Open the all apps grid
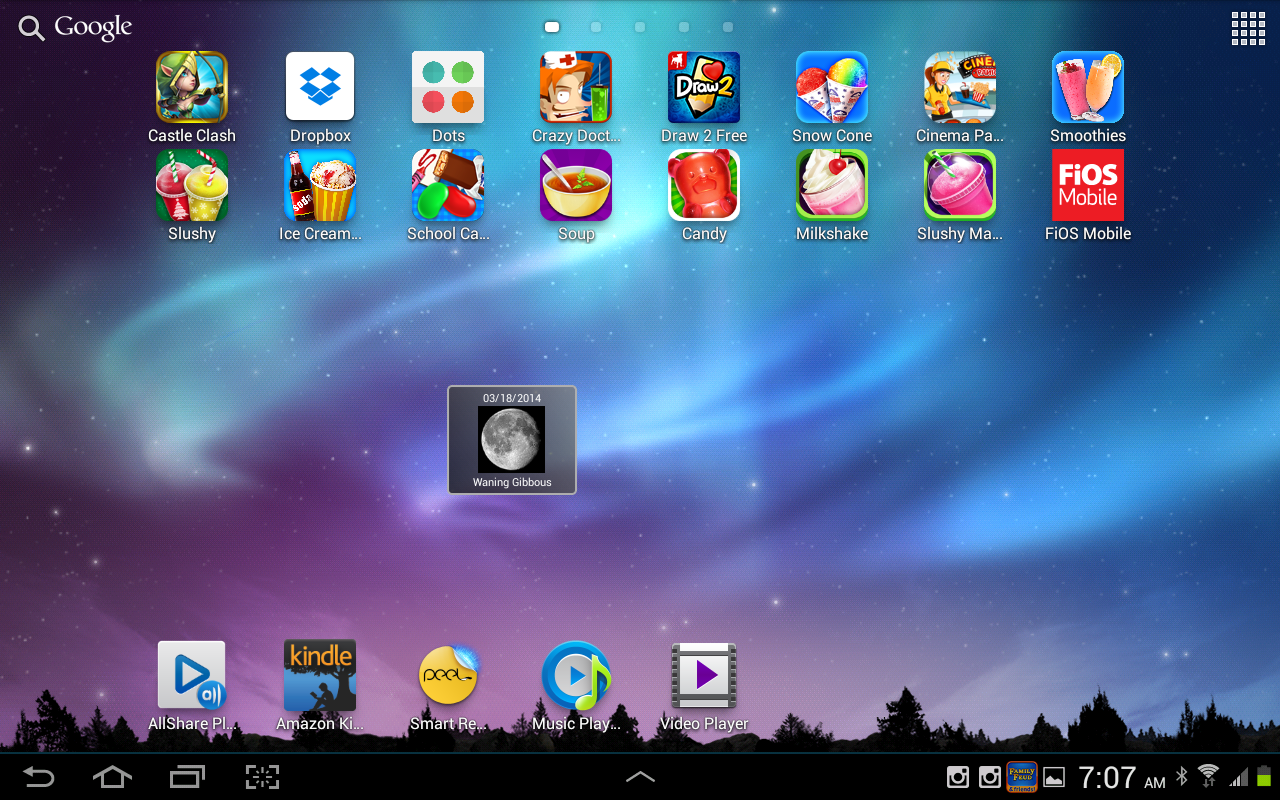The image size is (1280, 800). coord(1247,28)
